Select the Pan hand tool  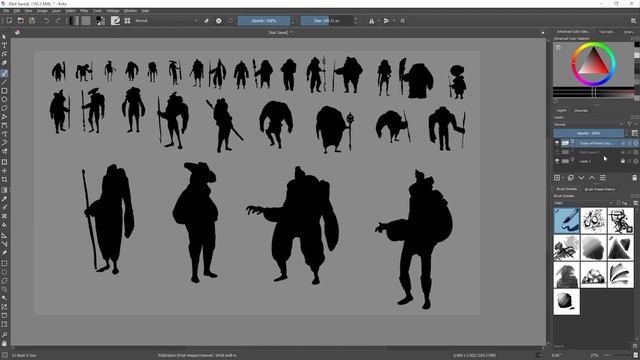point(4,343)
